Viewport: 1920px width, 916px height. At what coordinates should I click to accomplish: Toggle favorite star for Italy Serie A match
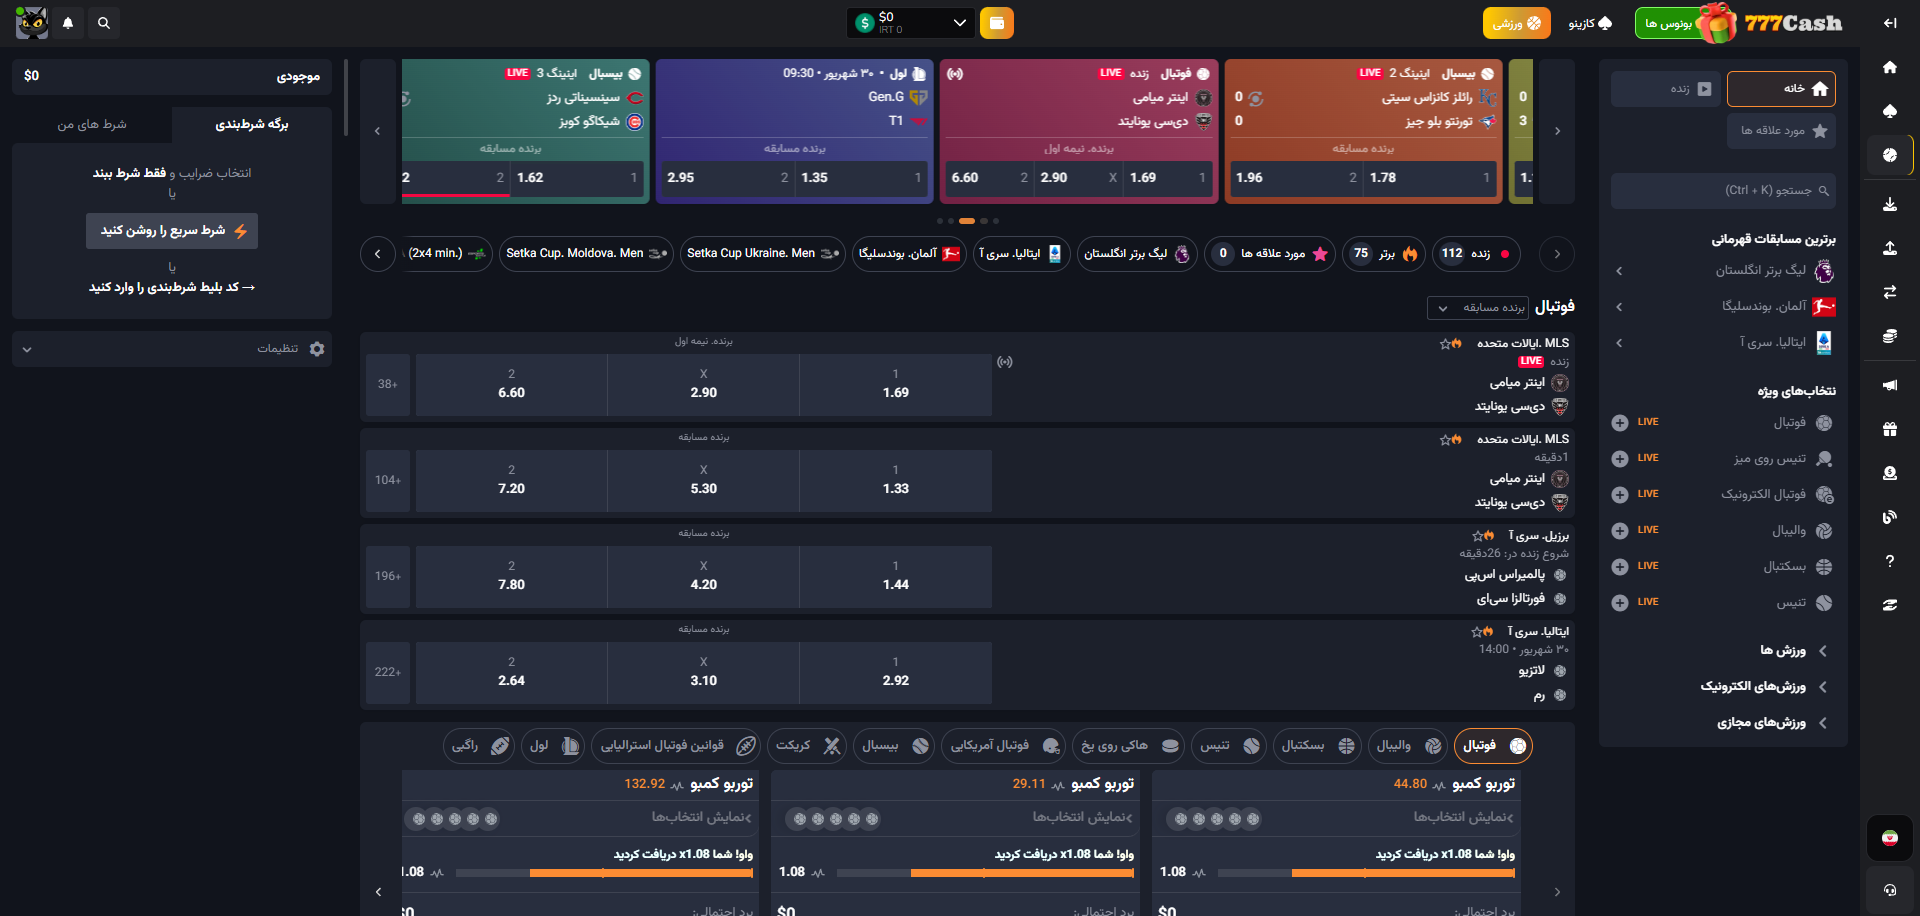(1477, 632)
